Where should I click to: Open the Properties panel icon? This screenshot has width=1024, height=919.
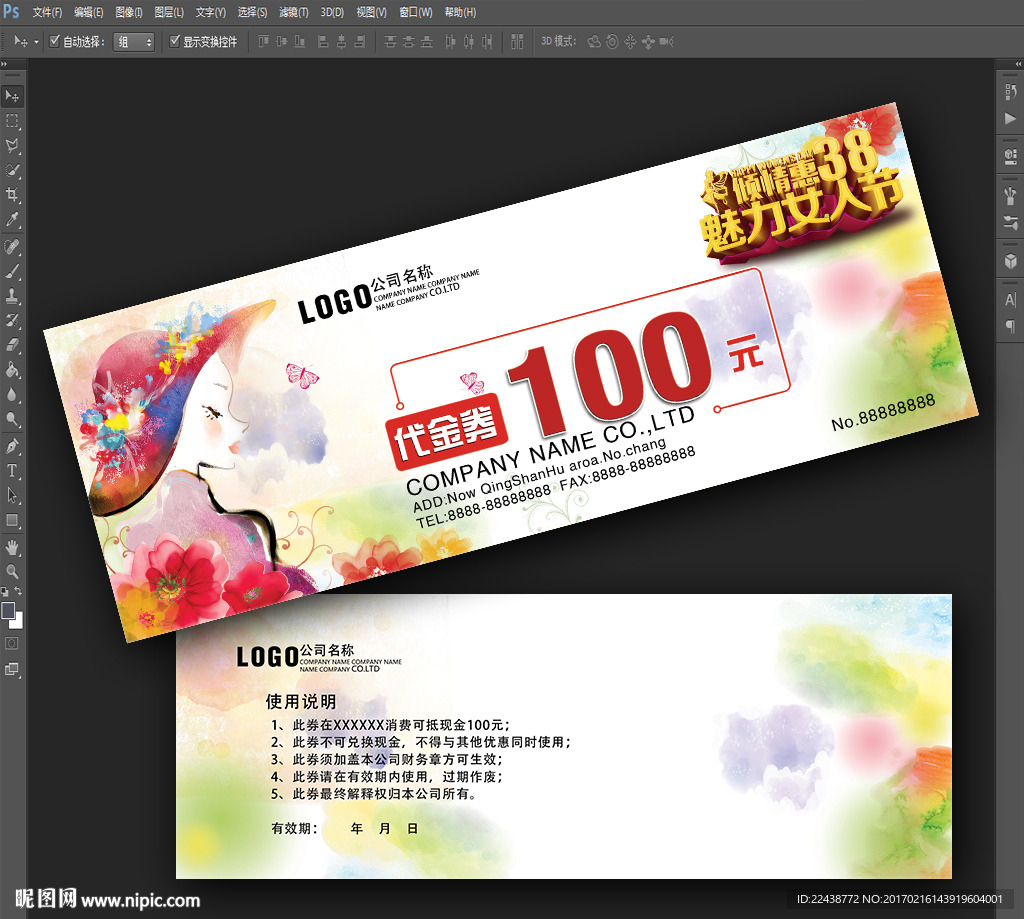pyautogui.click(x=1010, y=156)
